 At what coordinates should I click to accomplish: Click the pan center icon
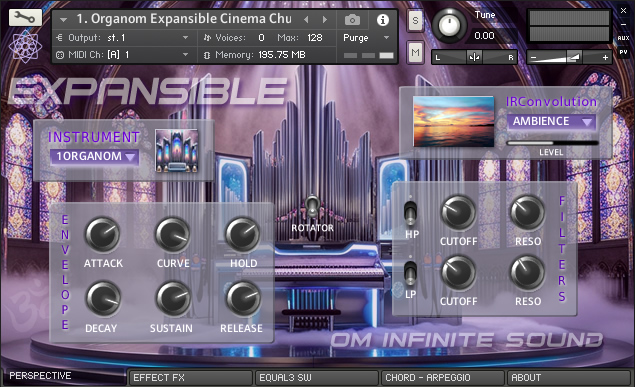474,57
